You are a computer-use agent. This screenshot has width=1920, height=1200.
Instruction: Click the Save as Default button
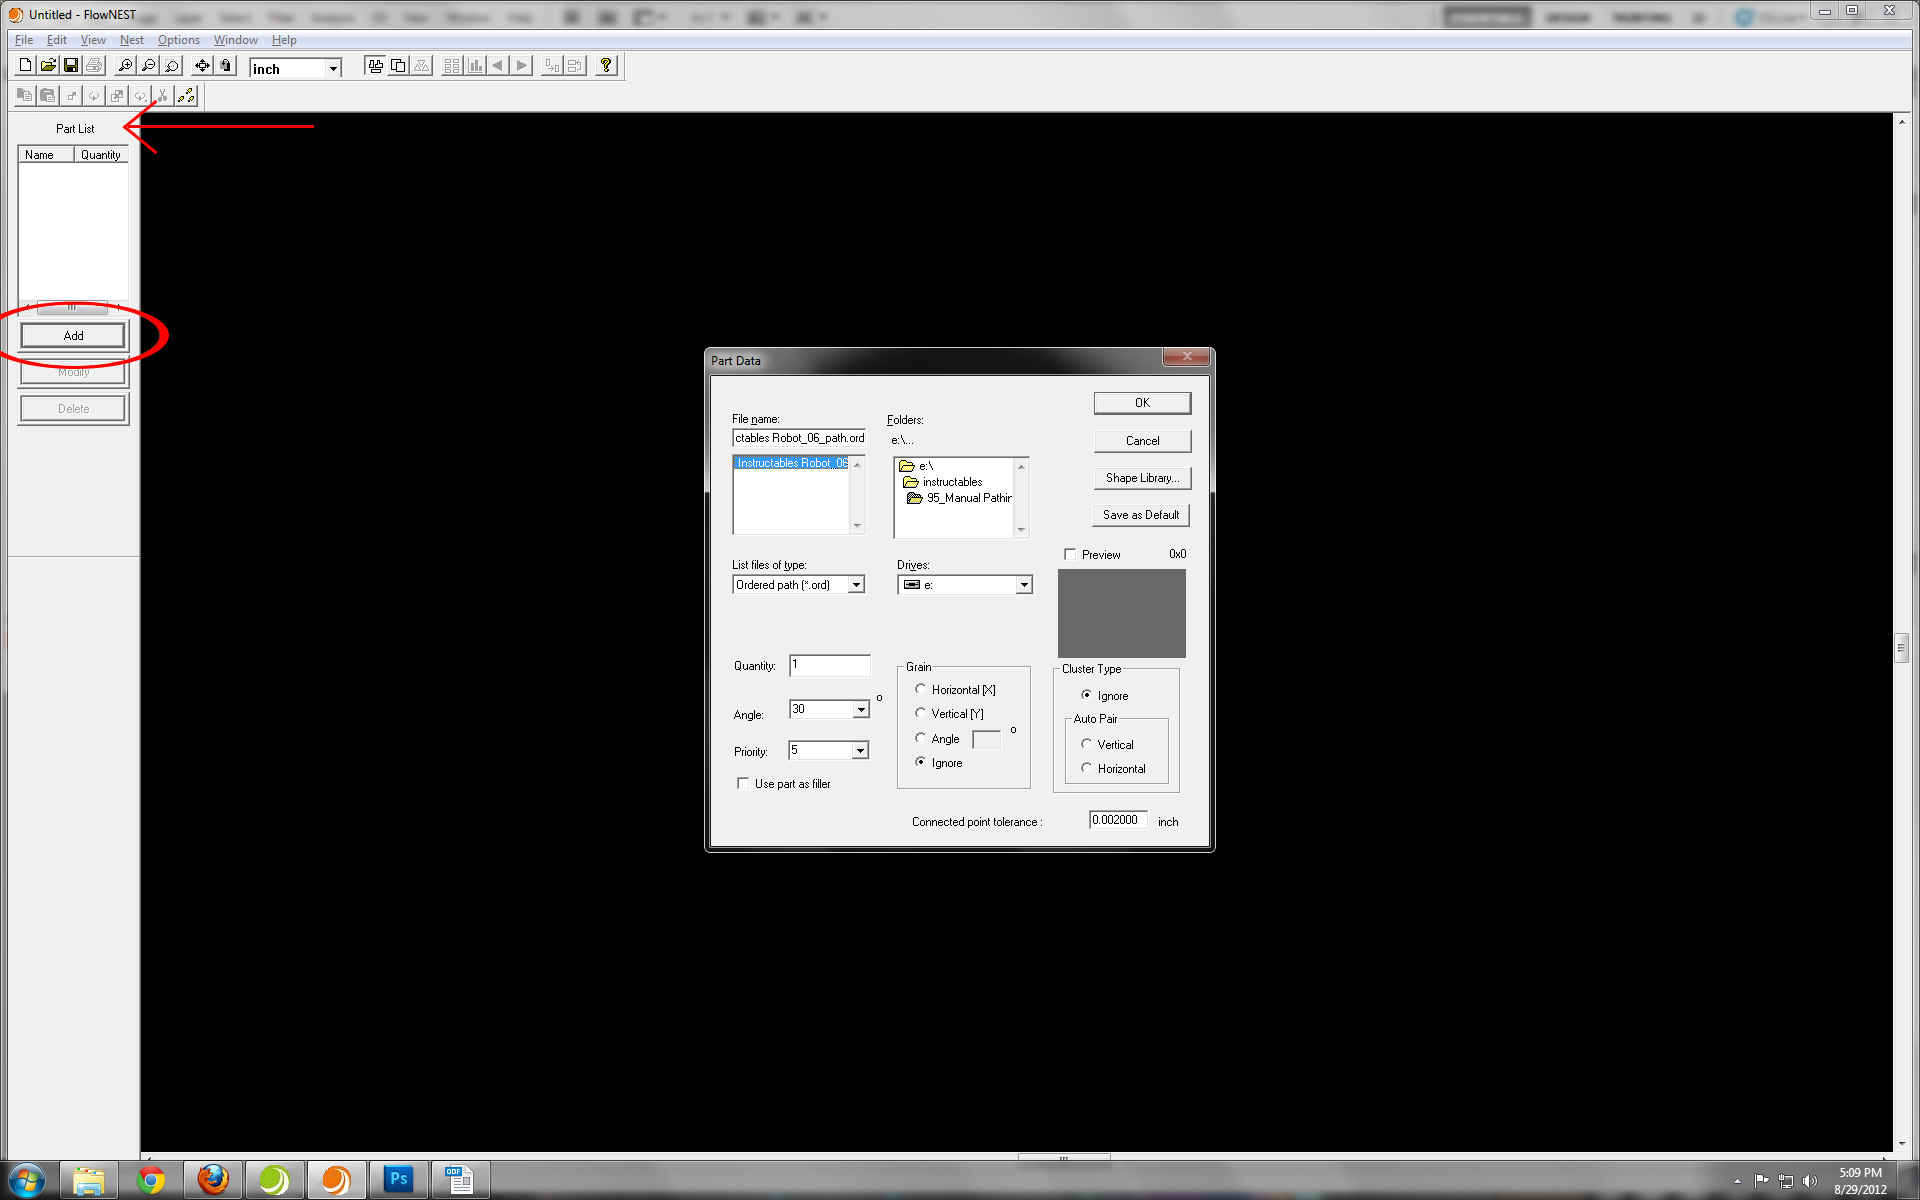(x=1142, y=514)
